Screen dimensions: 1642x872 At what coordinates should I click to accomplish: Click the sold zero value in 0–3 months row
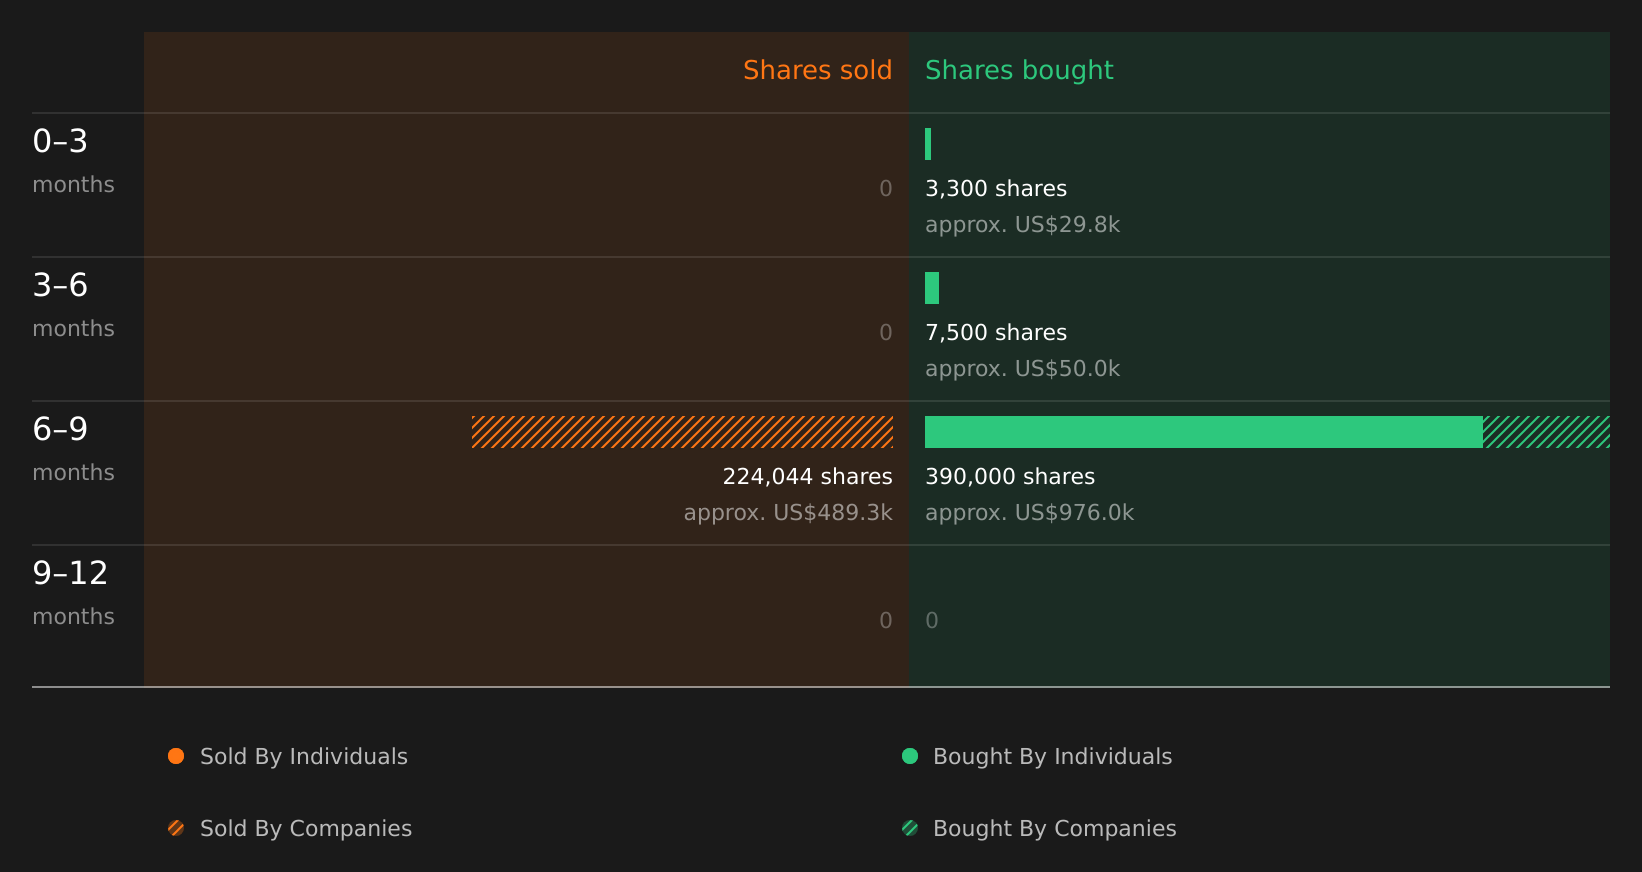click(x=886, y=188)
